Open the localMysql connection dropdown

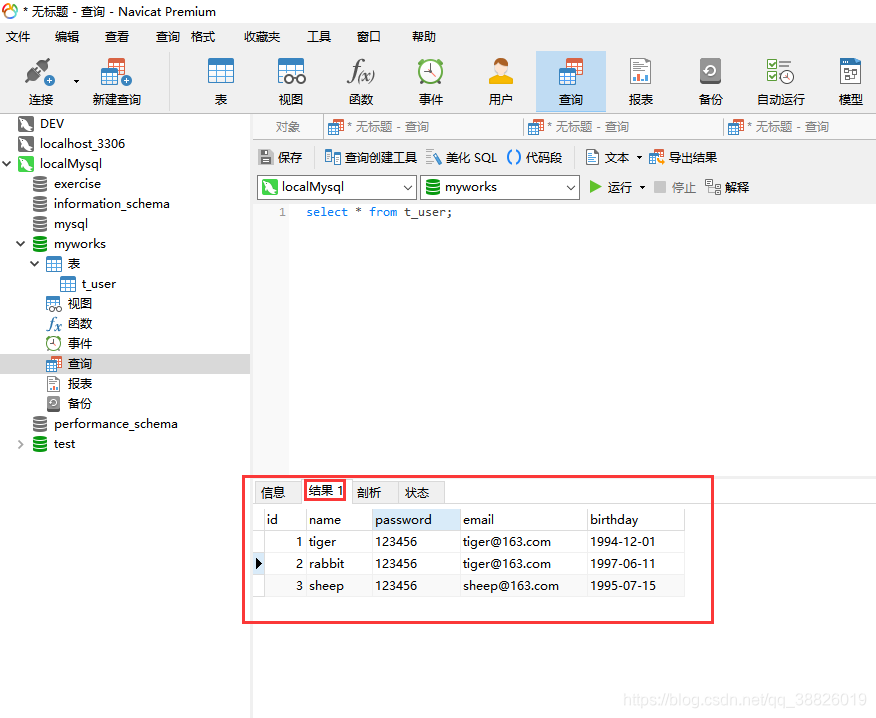coord(337,187)
